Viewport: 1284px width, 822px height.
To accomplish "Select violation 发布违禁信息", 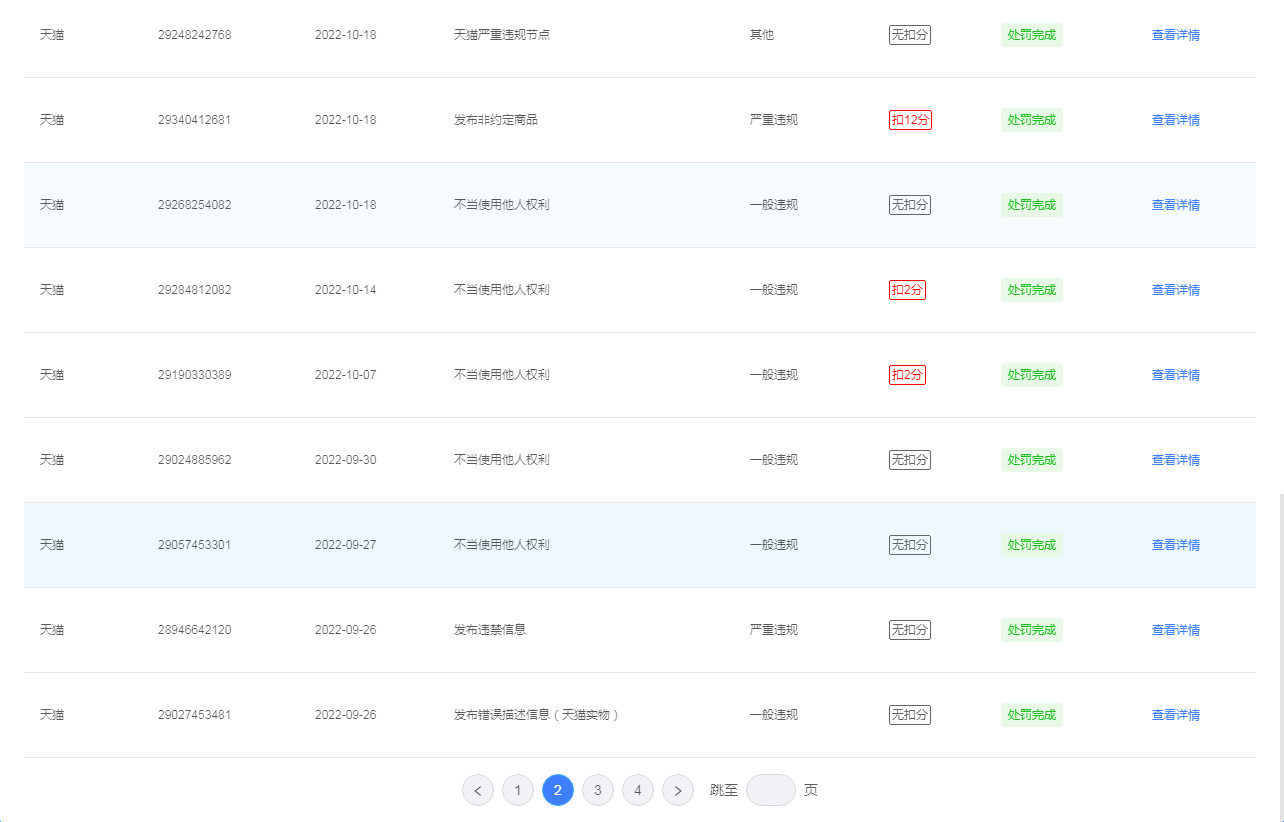I will (x=490, y=630).
